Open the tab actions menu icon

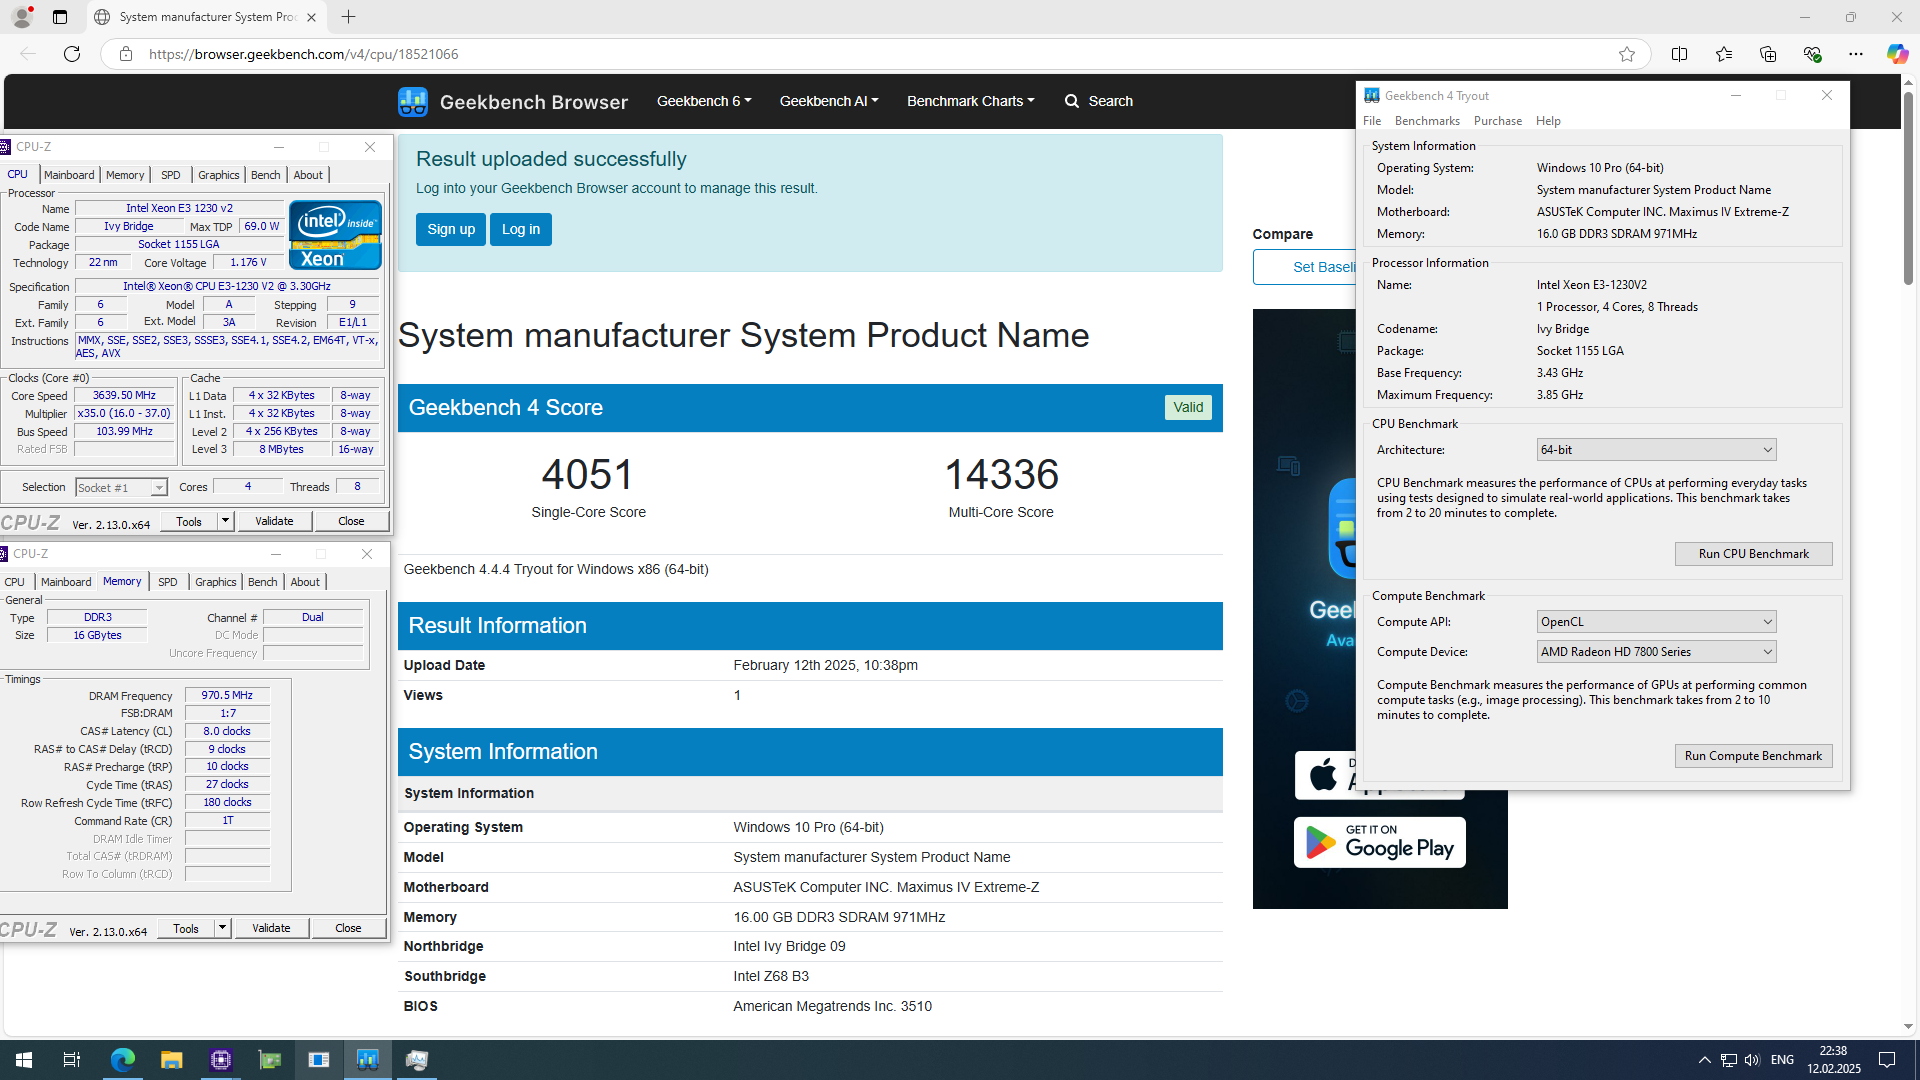(x=60, y=17)
